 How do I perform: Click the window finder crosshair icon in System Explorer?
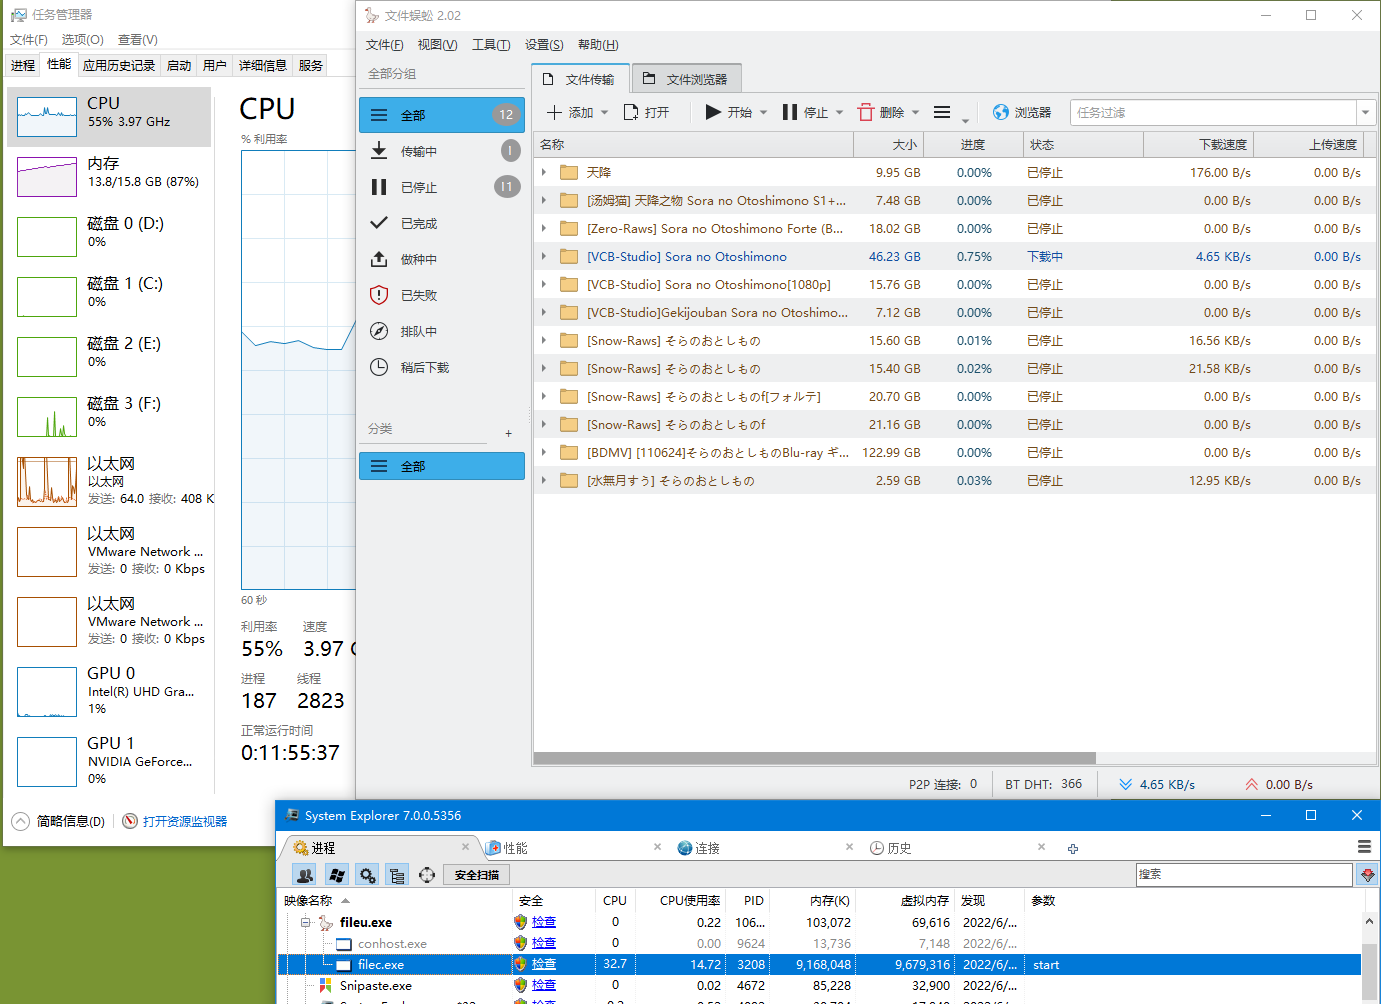click(x=427, y=874)
